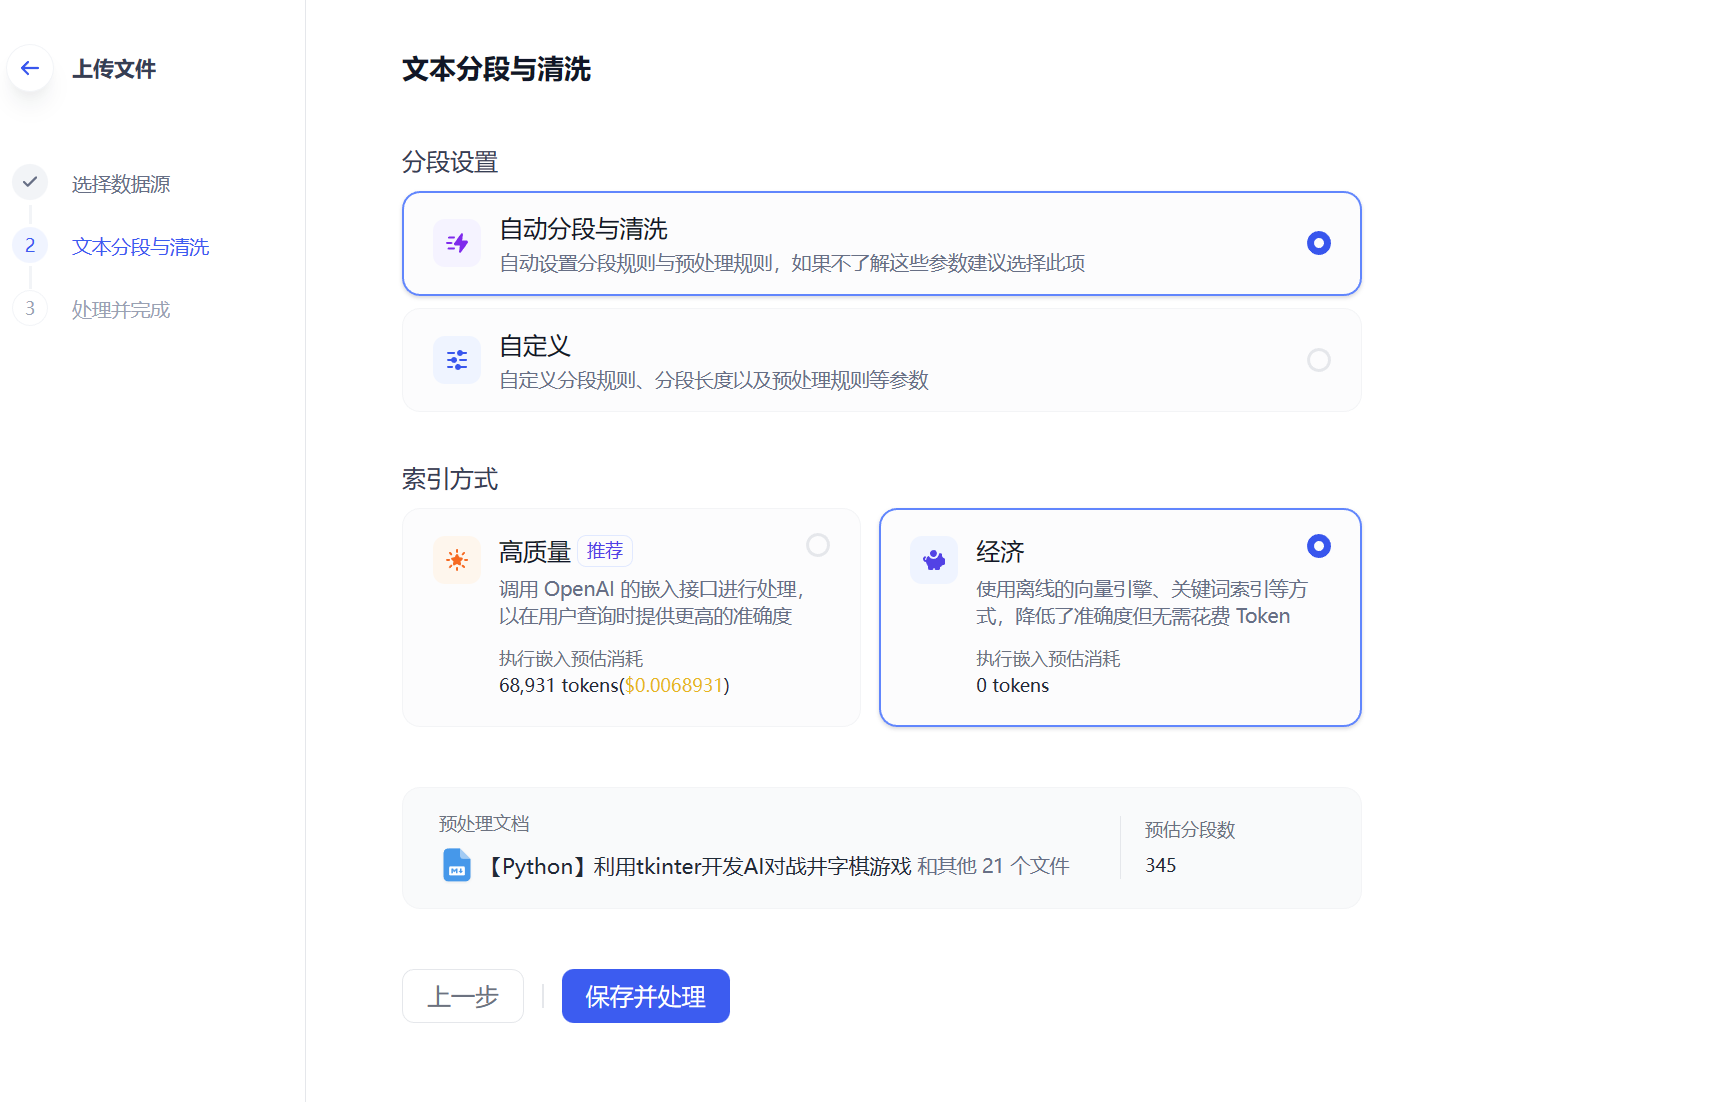Click the 自动分段与清洗 option title
Image resolution: width=1710 pixels, height=1102 pixels.
583,229
